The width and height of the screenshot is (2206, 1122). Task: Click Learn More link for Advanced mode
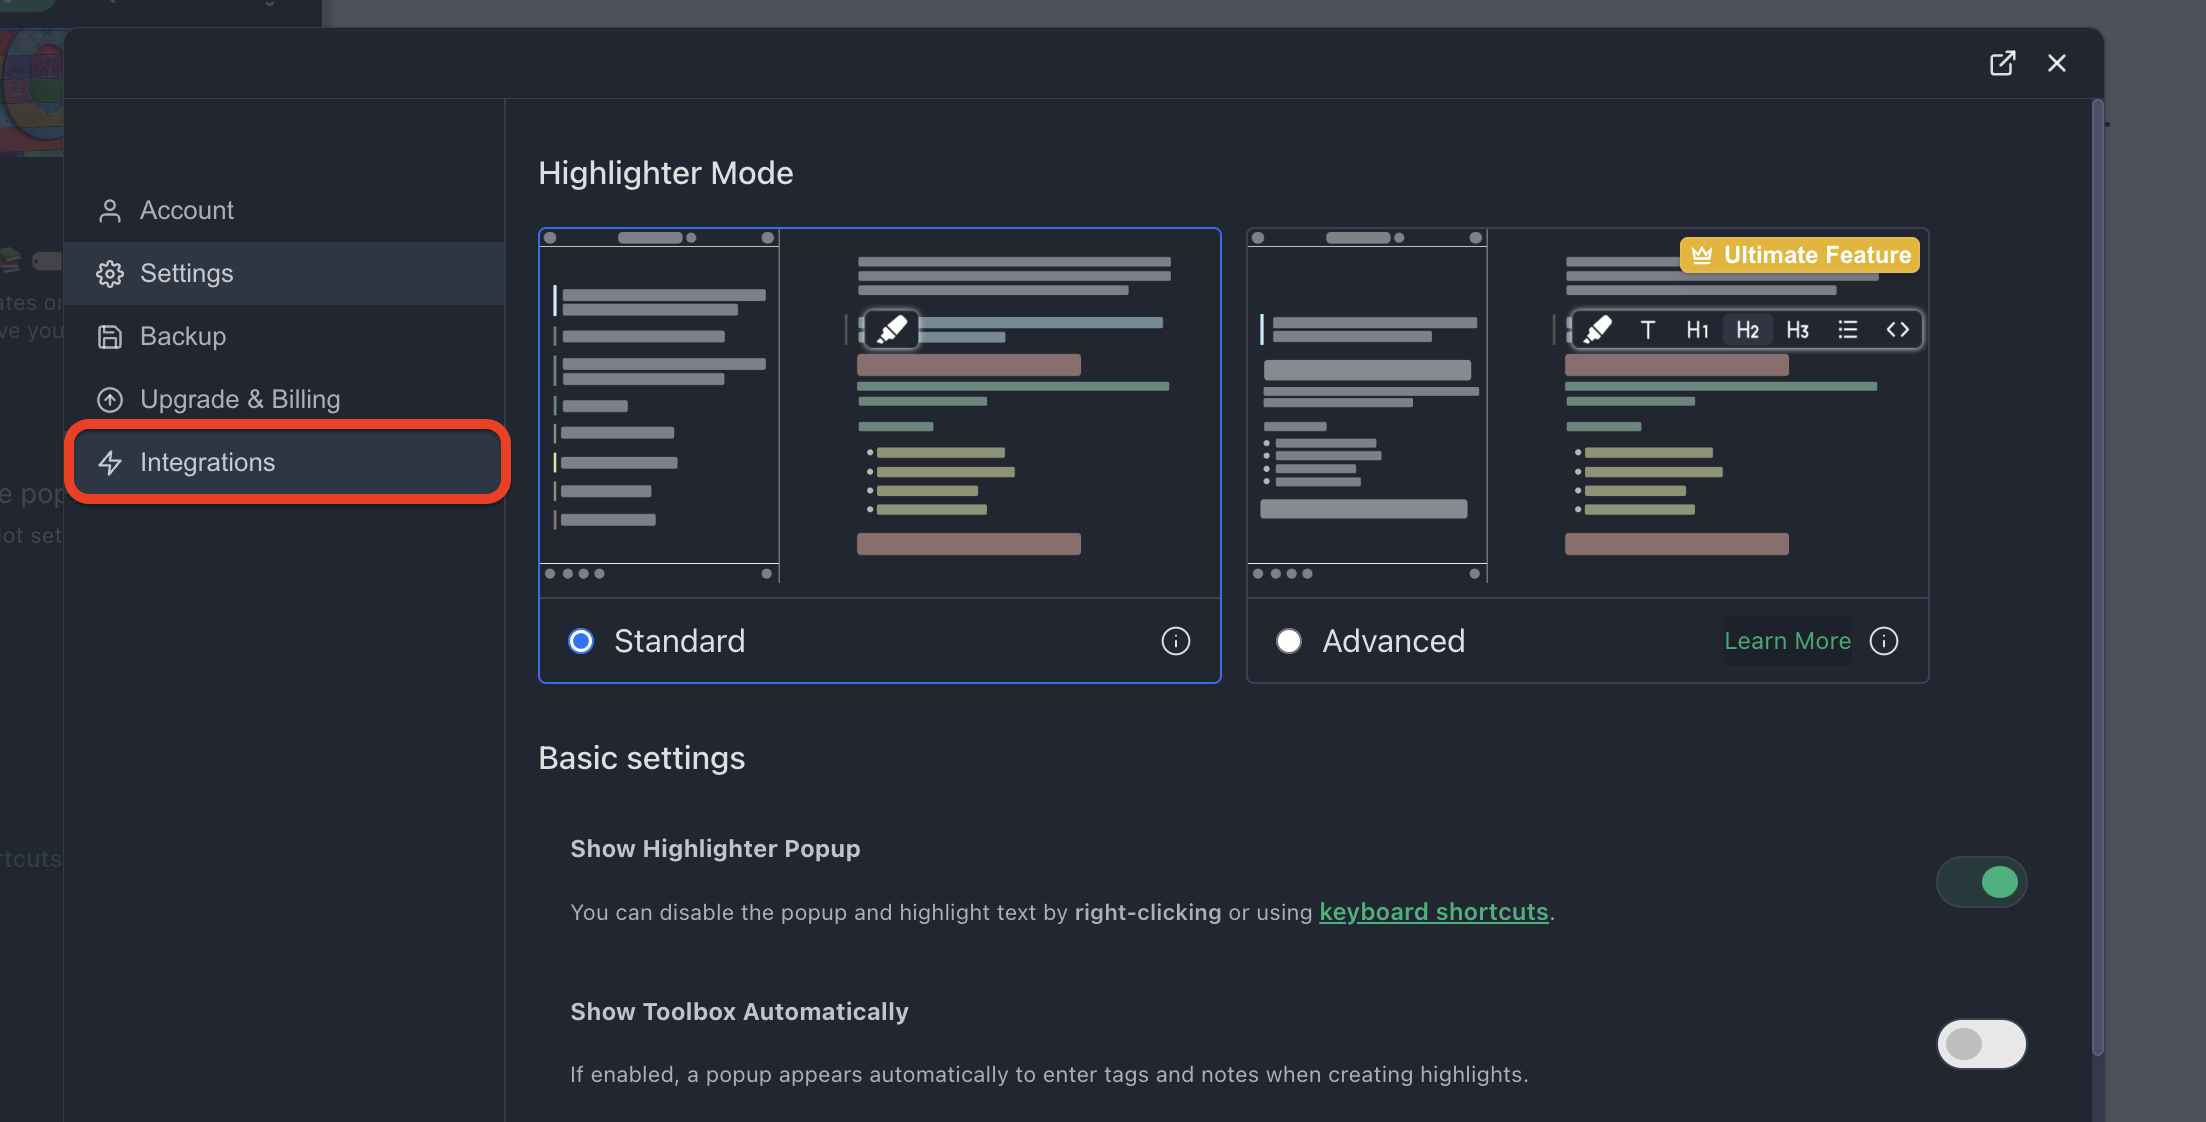pos(1788,640)
